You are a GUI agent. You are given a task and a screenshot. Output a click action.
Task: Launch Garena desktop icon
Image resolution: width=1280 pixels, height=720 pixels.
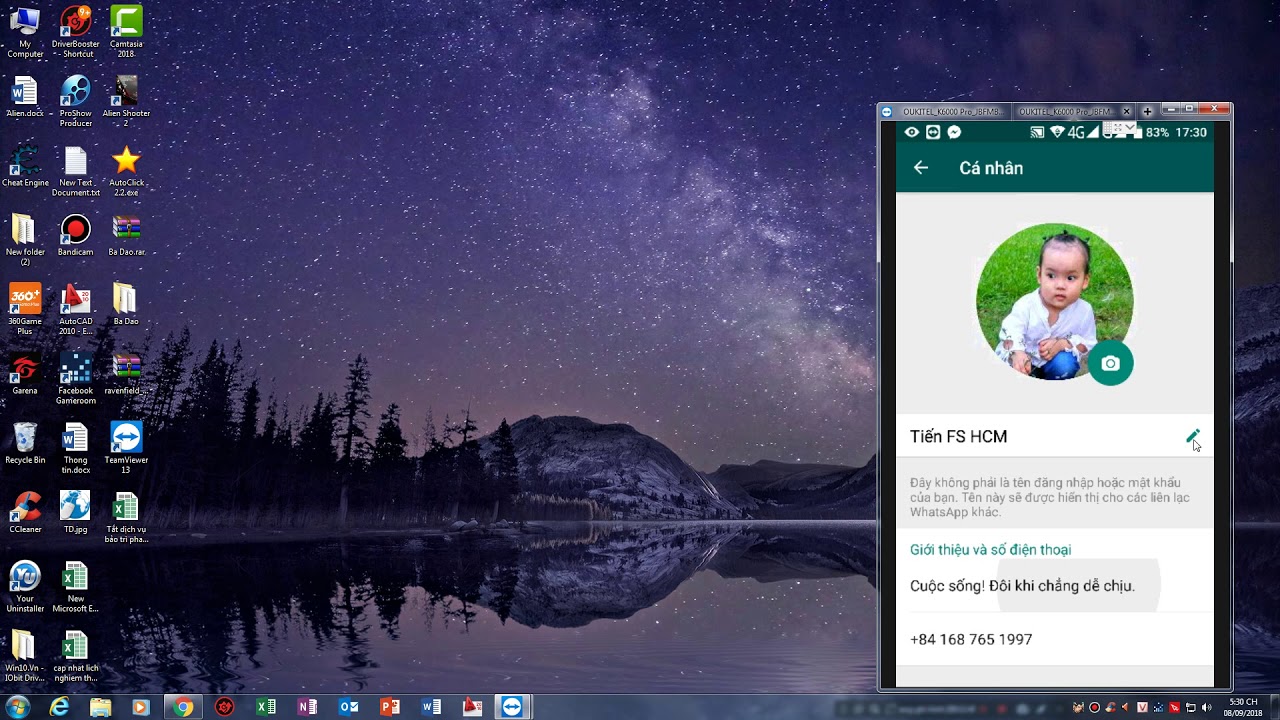(25, 374)
